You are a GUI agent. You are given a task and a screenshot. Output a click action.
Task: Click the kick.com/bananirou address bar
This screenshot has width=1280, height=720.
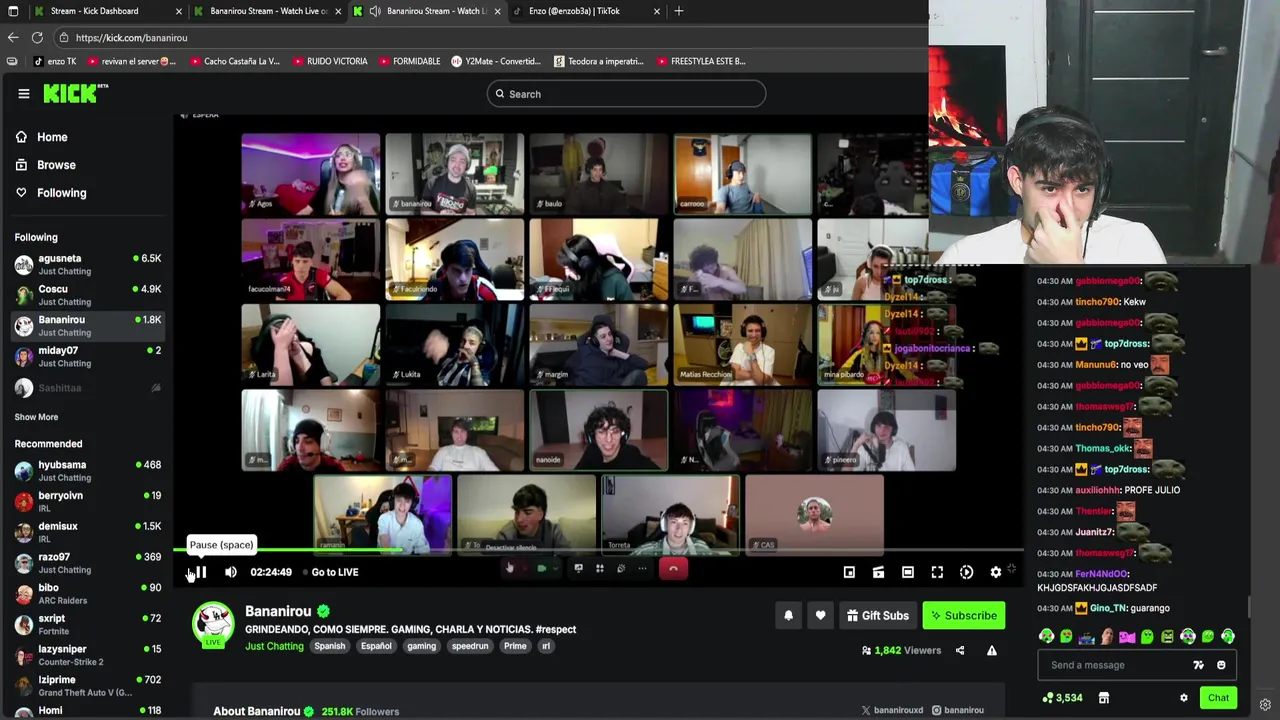click(490, 38)
